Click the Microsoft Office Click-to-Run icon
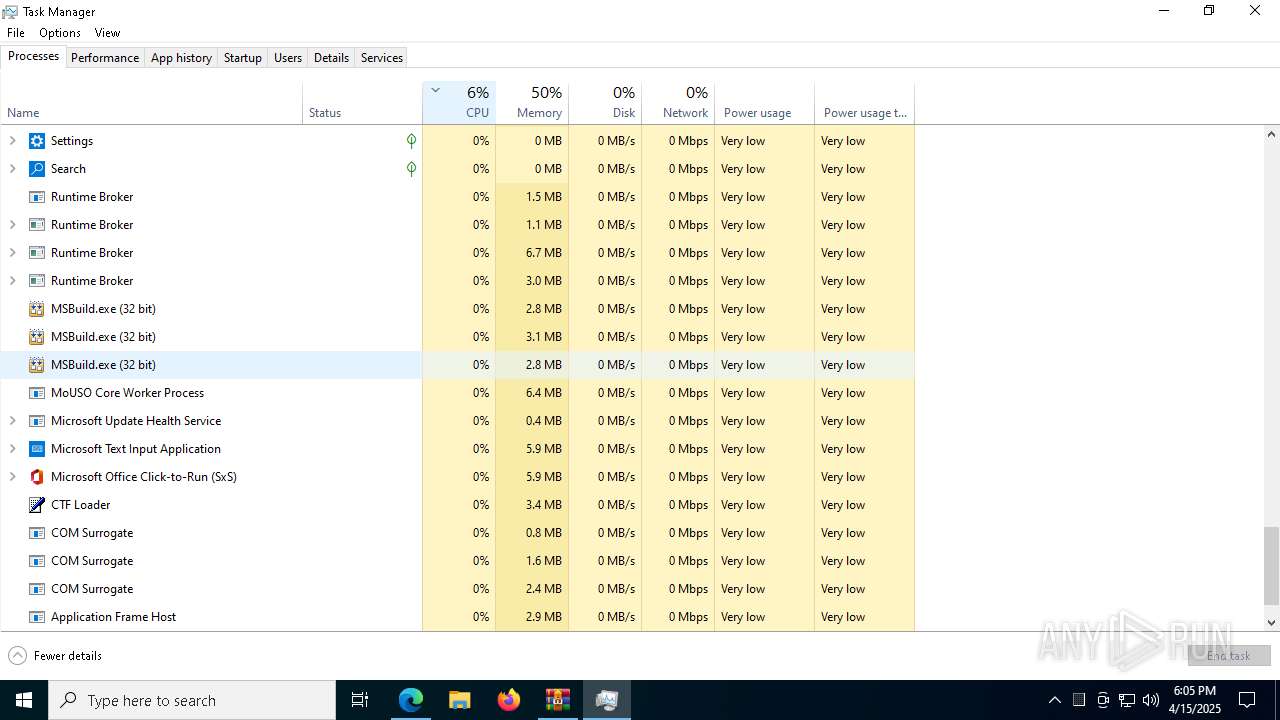Image resolution: width=1280 pixels, height=720 pixels. pyautogui.click(x=37, y=477)
